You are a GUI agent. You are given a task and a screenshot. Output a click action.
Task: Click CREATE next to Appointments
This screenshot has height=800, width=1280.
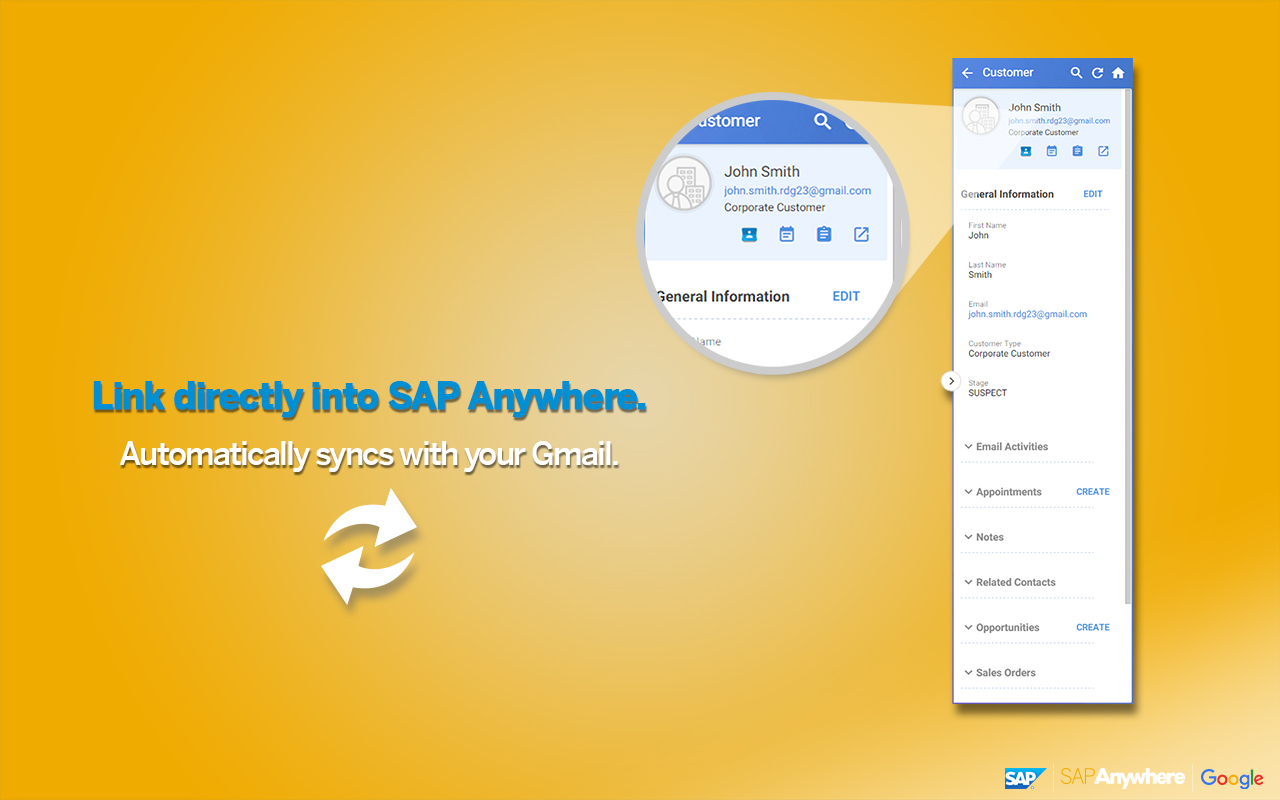click(1093, 492)
